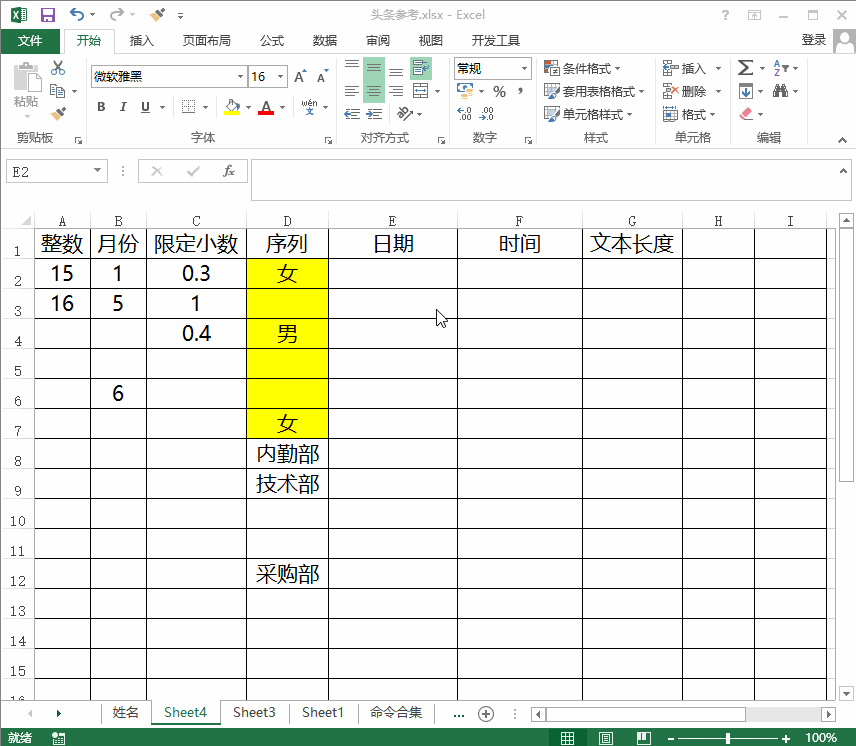Screen dimensions: 856x746
Task: Collapse the ribbon with arrow
Action: tap(842, 140)
